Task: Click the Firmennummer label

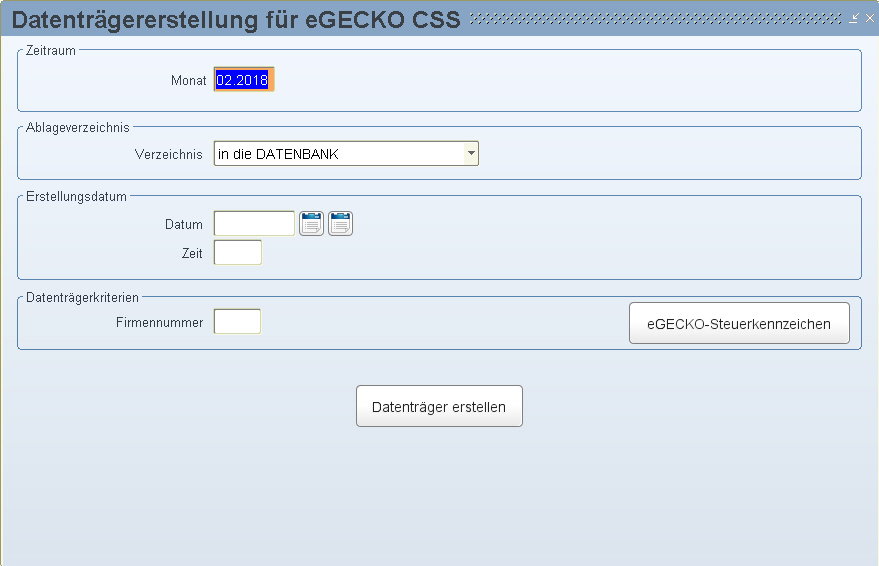Action: point(159,322)
